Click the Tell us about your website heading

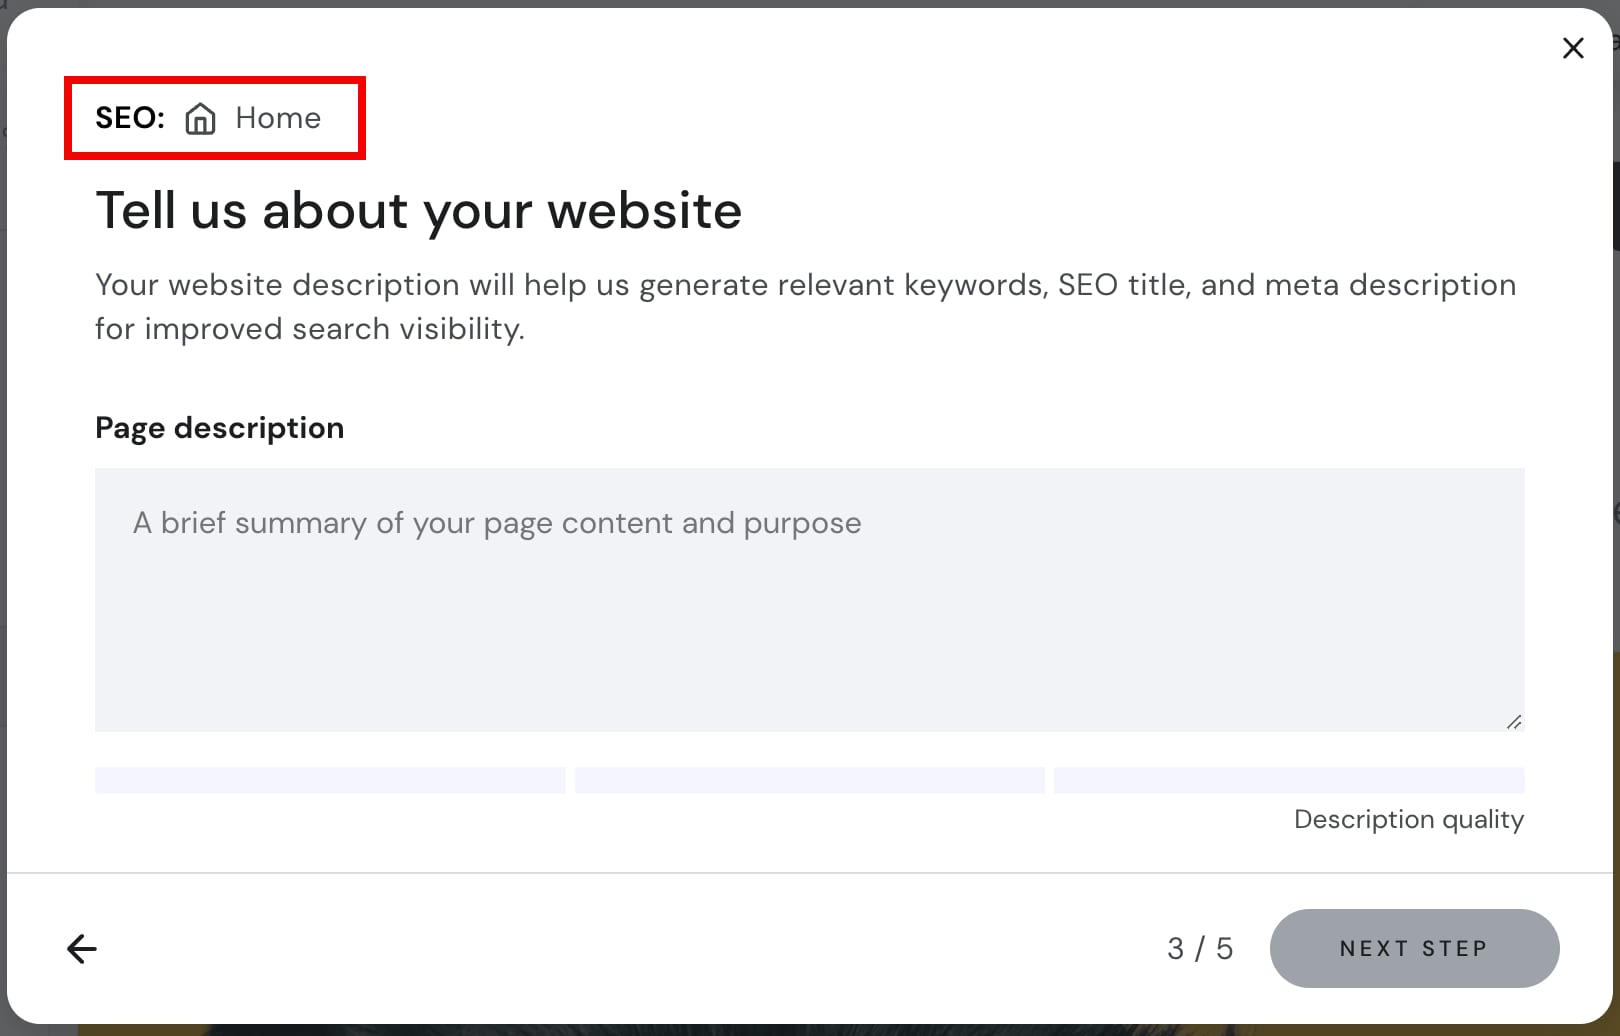tap(418, 211)
